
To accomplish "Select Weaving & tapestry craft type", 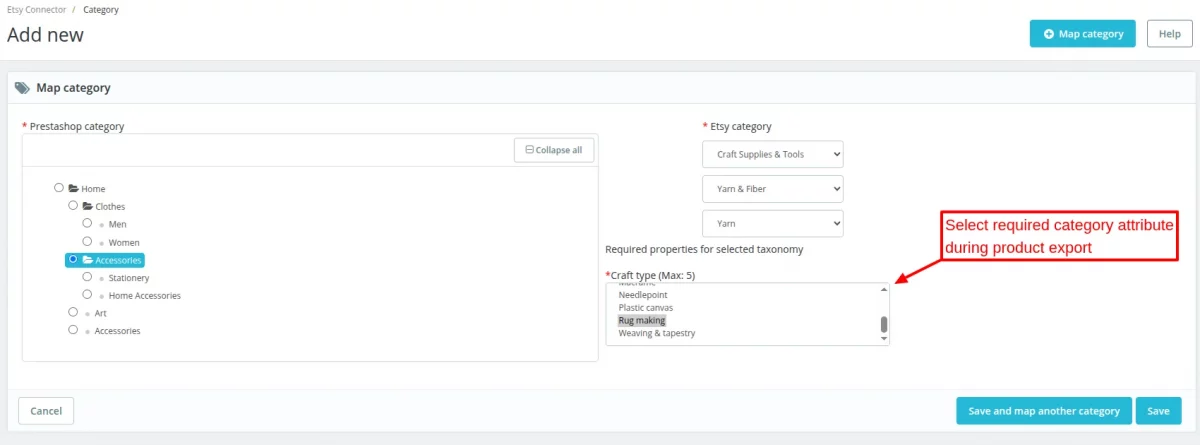I will pyautogui.click(x=656, y=333).
